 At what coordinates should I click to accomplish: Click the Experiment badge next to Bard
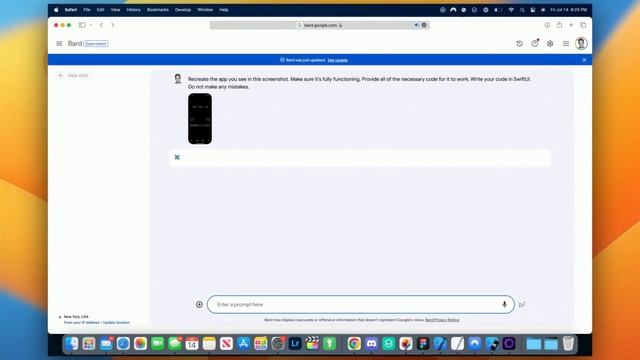[96, 44]
